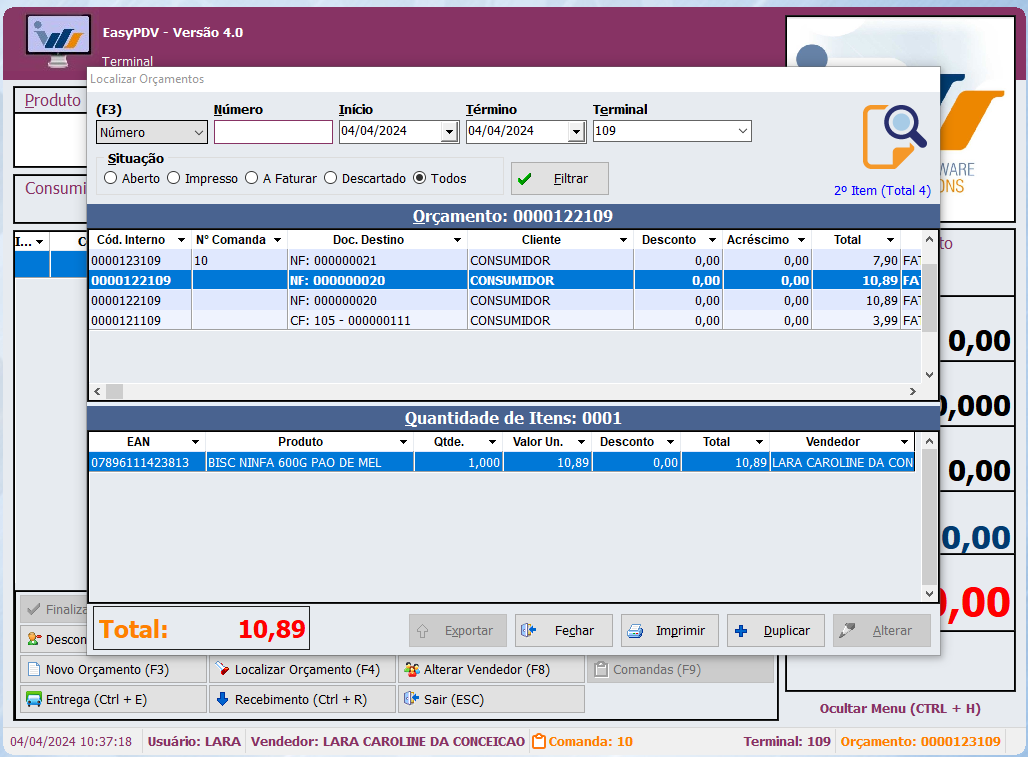Open the F3 Número search type combo
This screenshot has height=757, width=1028.
[x=151, y=132]
